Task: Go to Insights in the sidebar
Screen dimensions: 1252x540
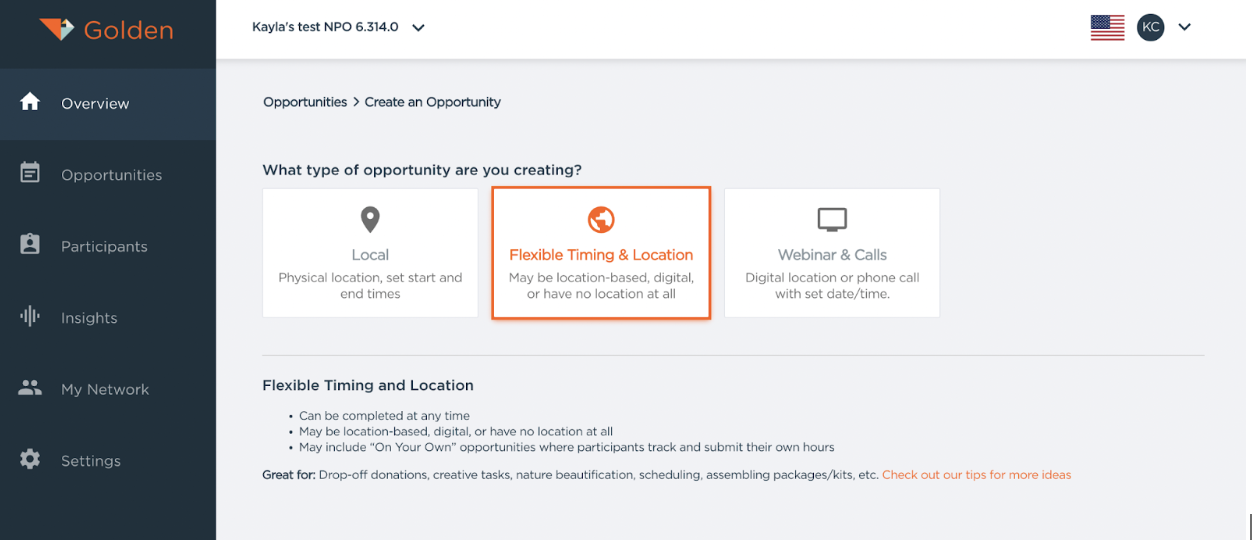Action: (x=89, y=318)
